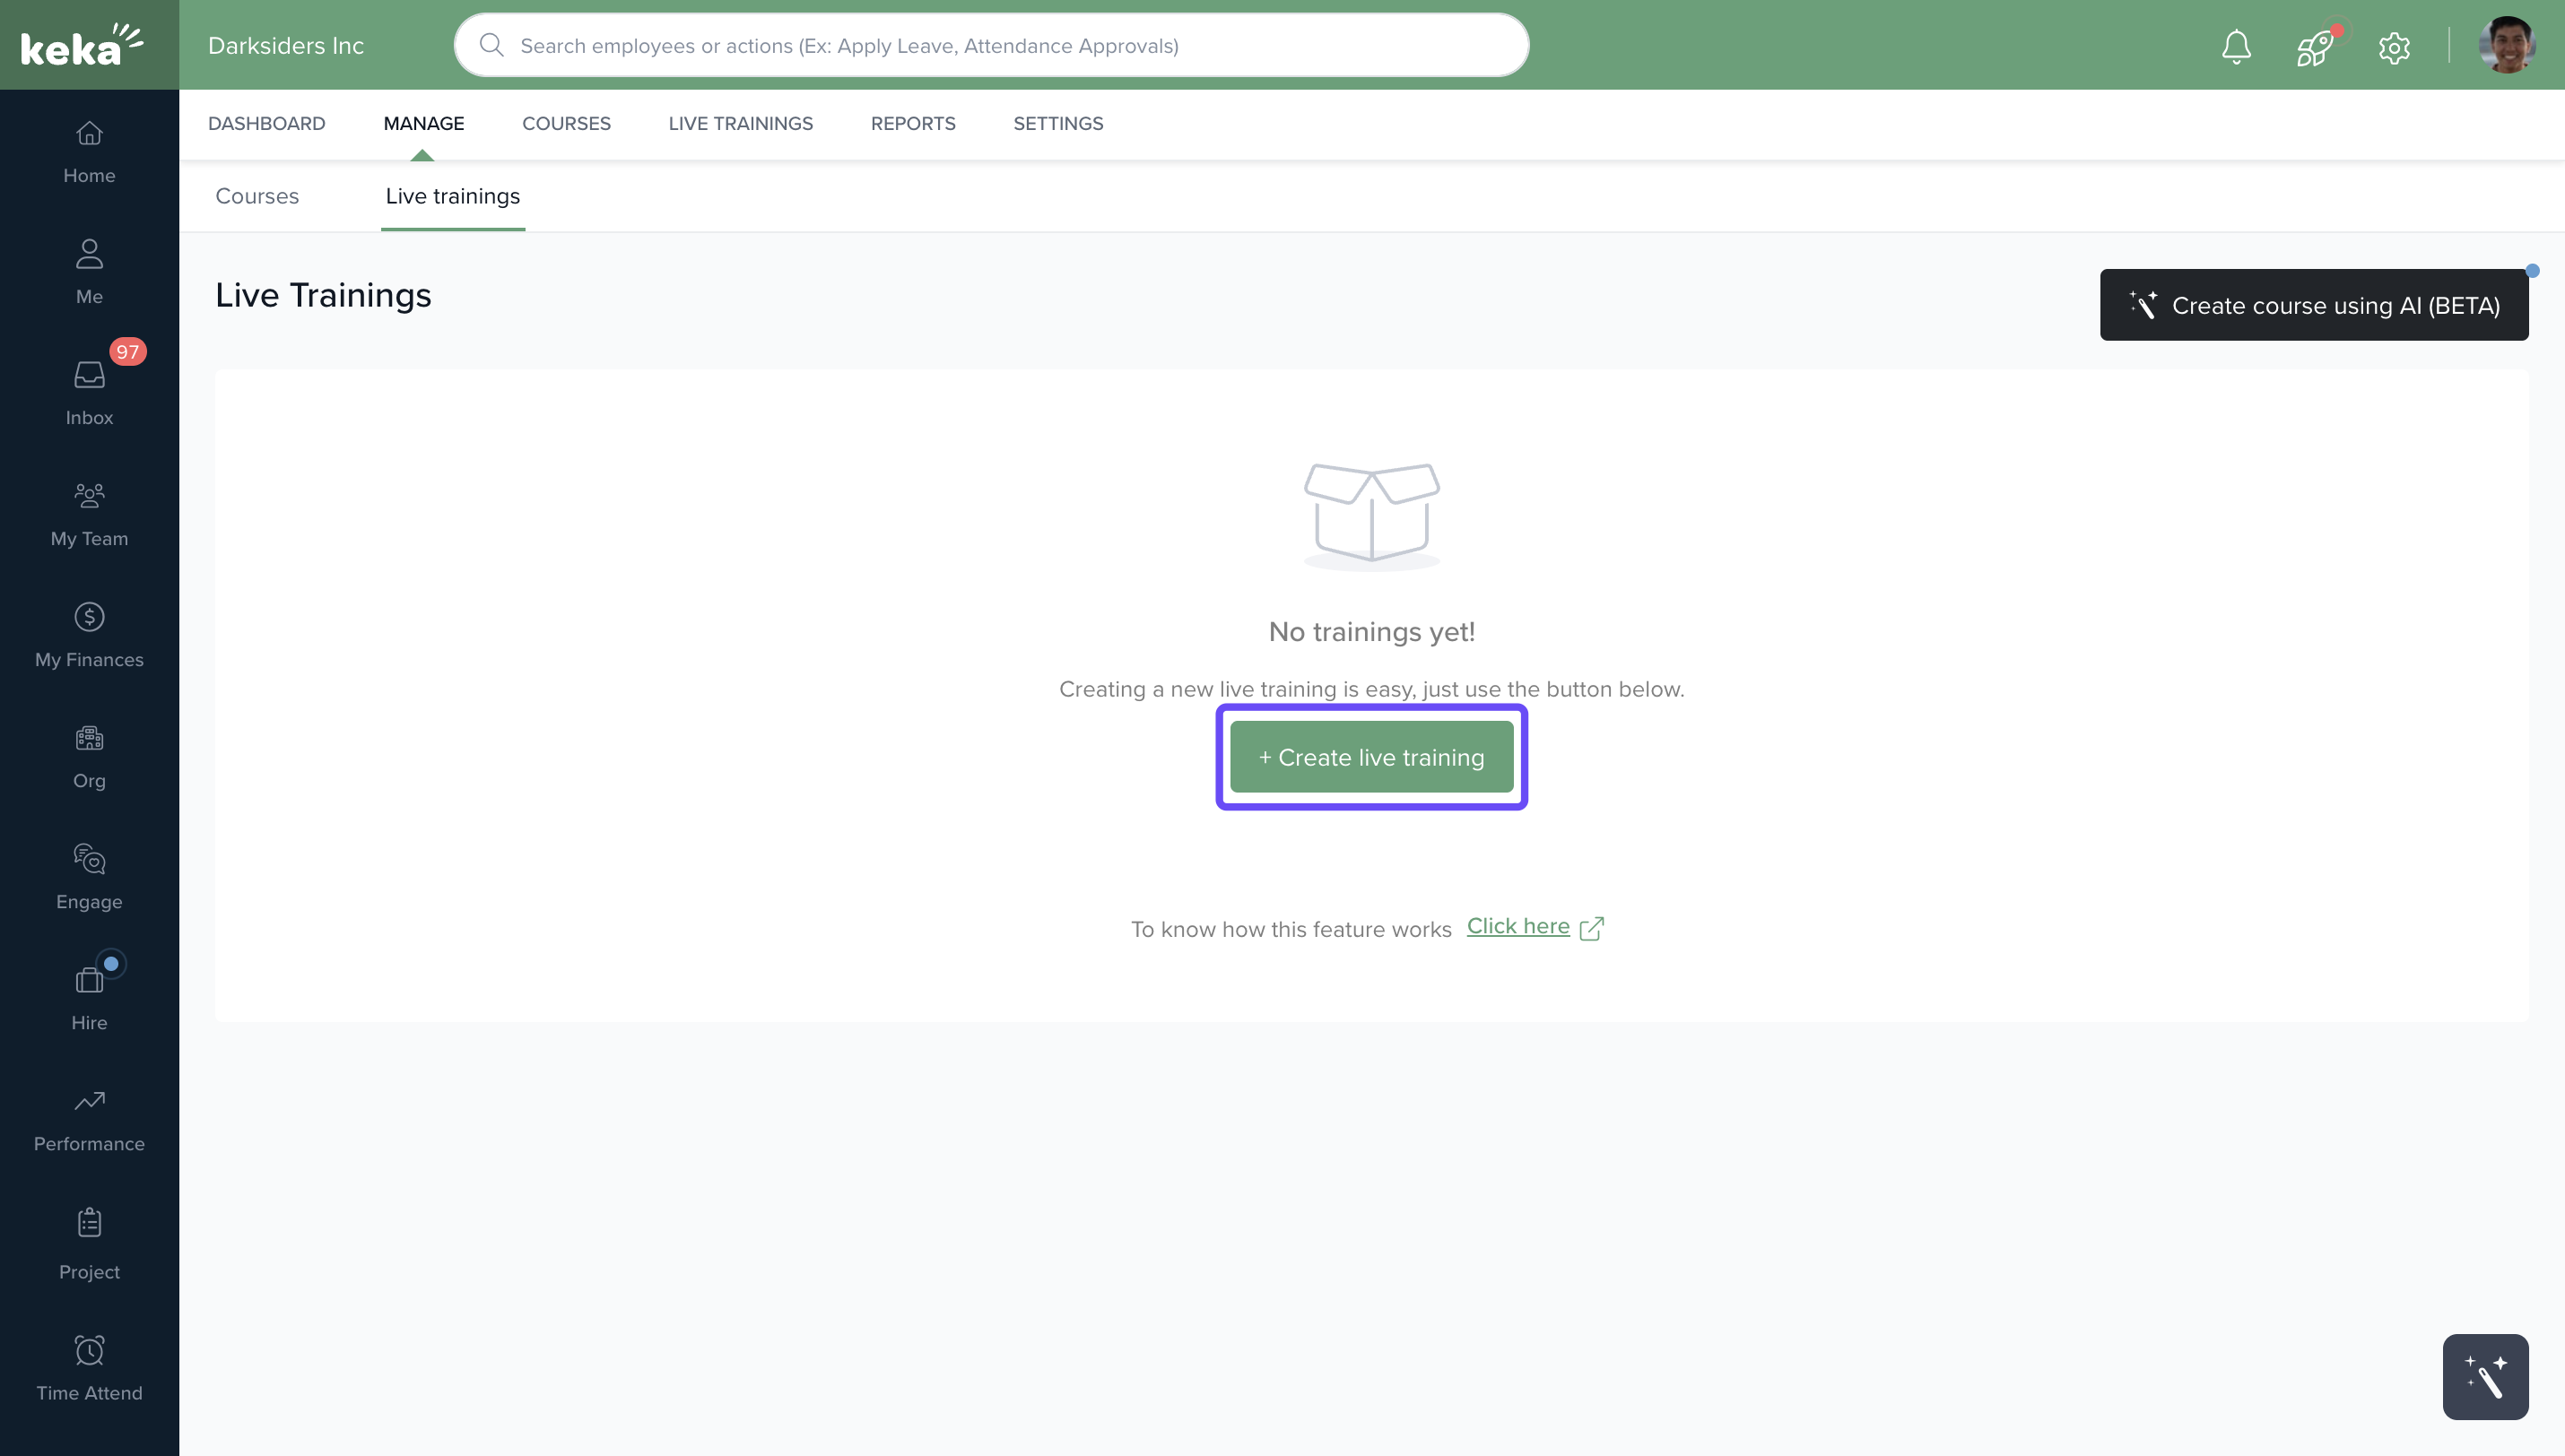Go to Home in sidebar
Image resolution: width=2565 pixels, height=1456 pixels.
pos(89,152)
